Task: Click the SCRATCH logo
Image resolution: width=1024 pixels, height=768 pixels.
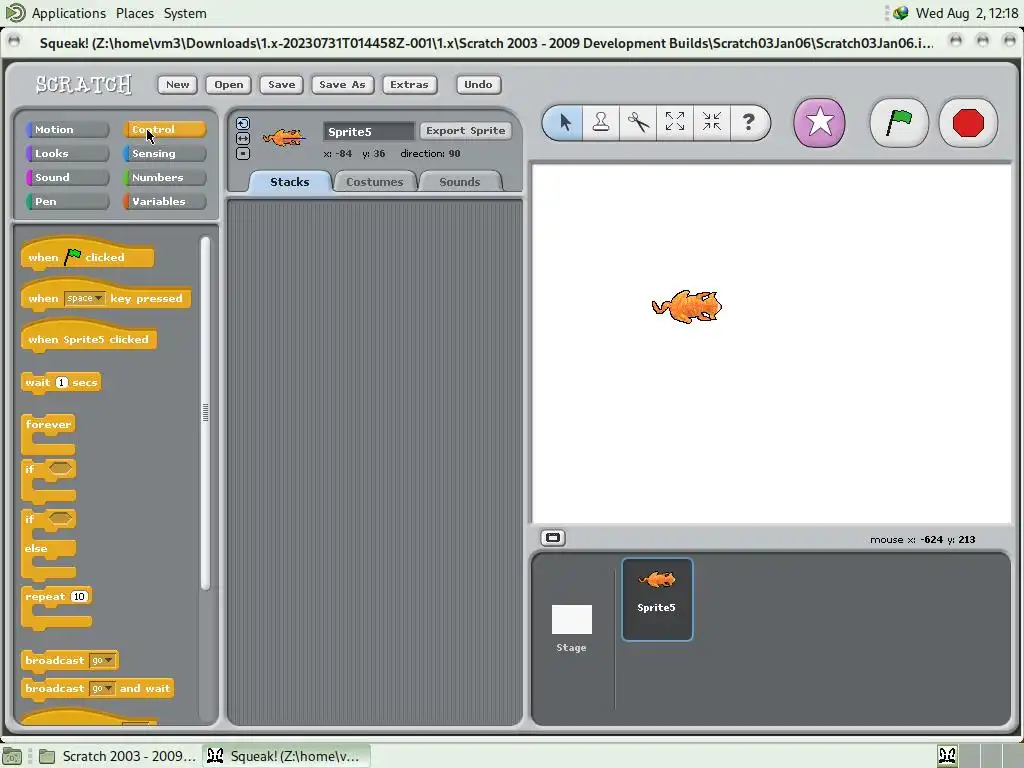Action: (84, 84)
